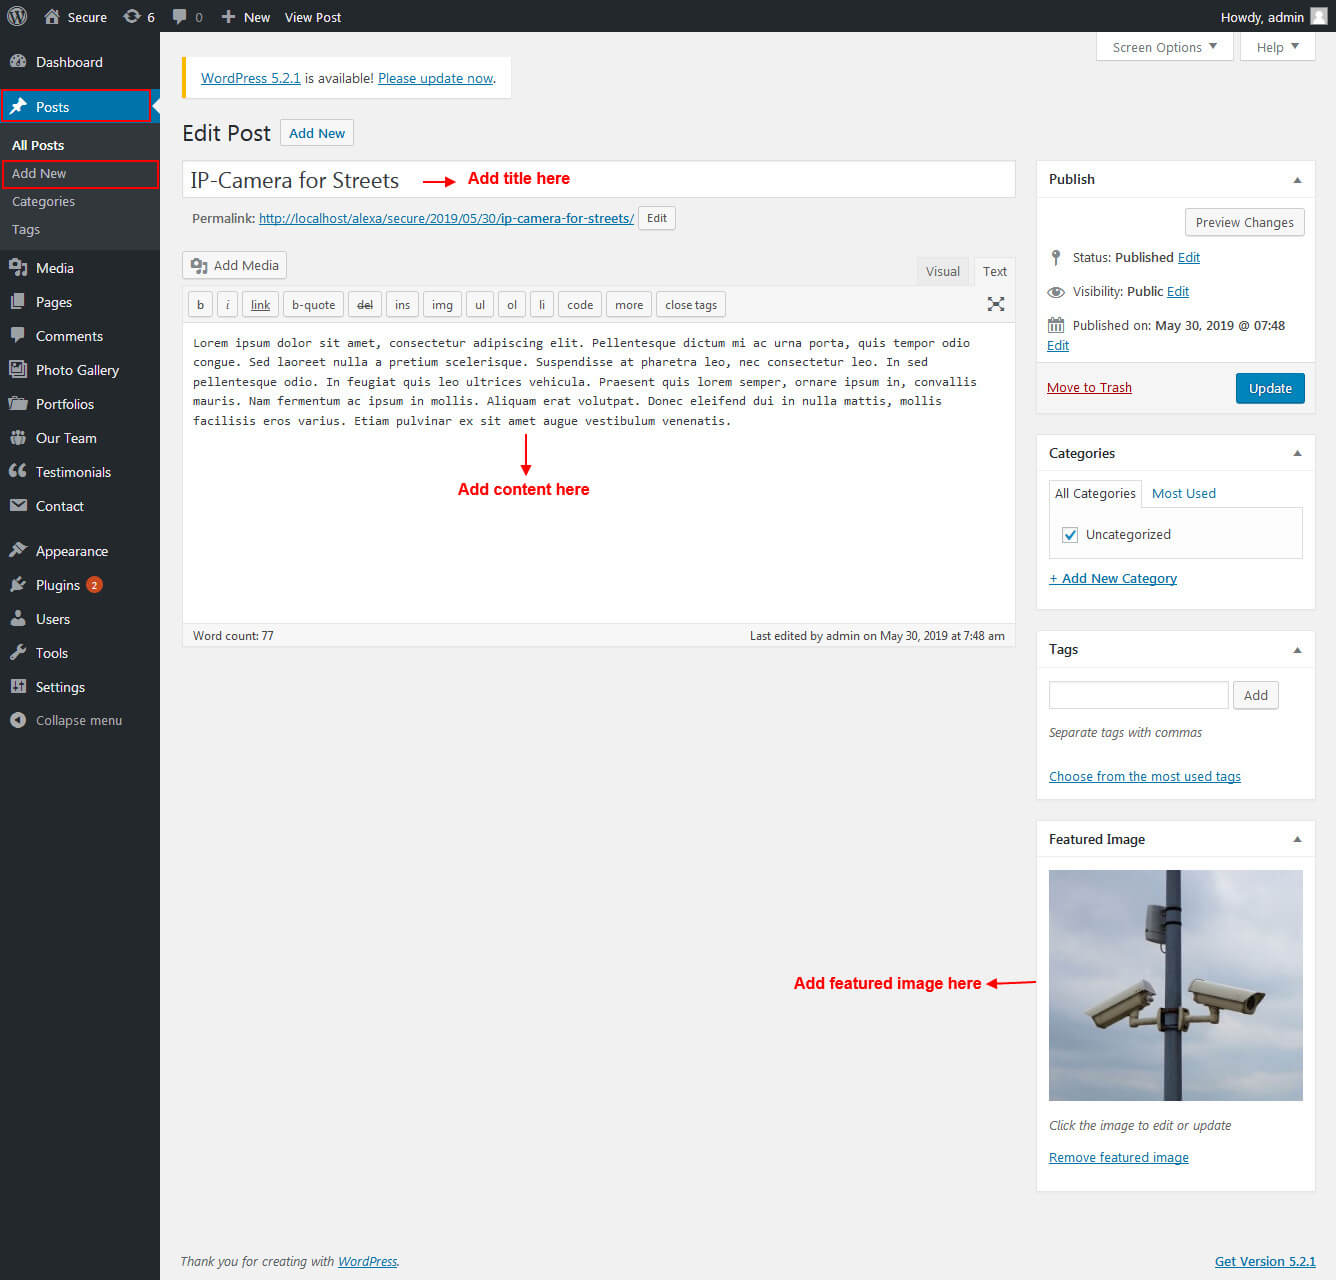
Task: Click View Post in admin bar
Action: [313, 16]
